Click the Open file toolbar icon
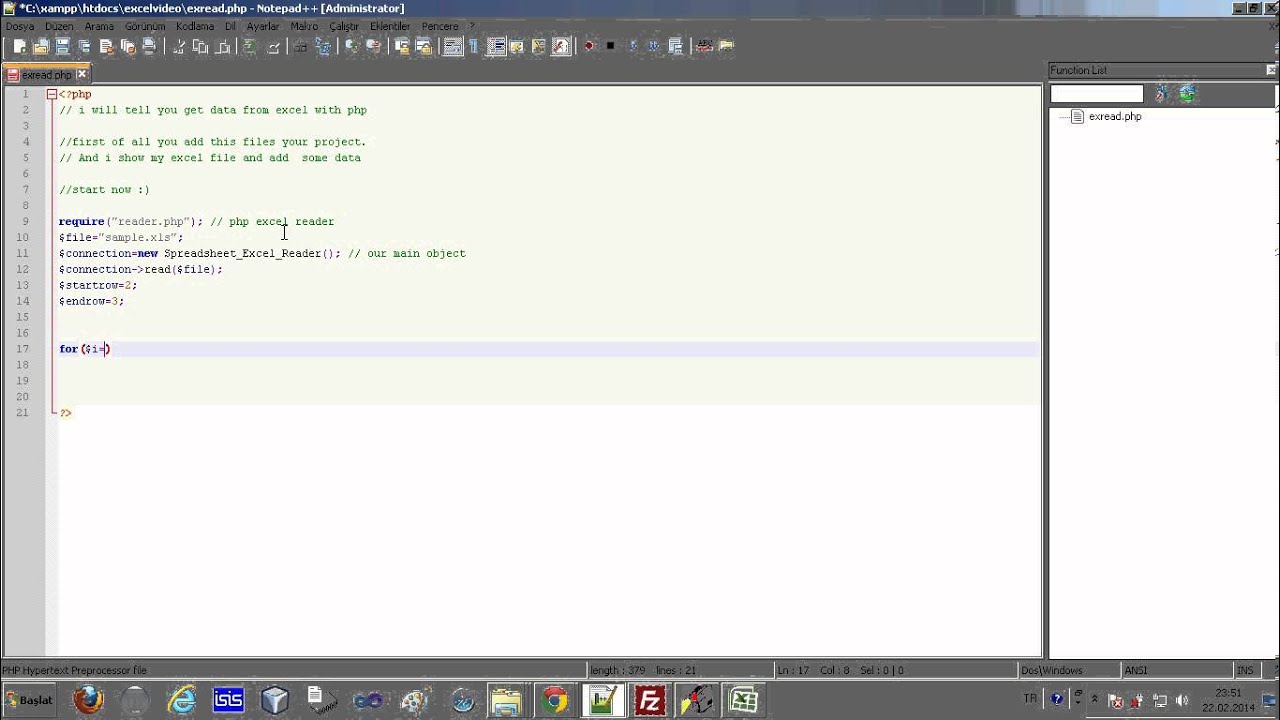 (41, 46)
